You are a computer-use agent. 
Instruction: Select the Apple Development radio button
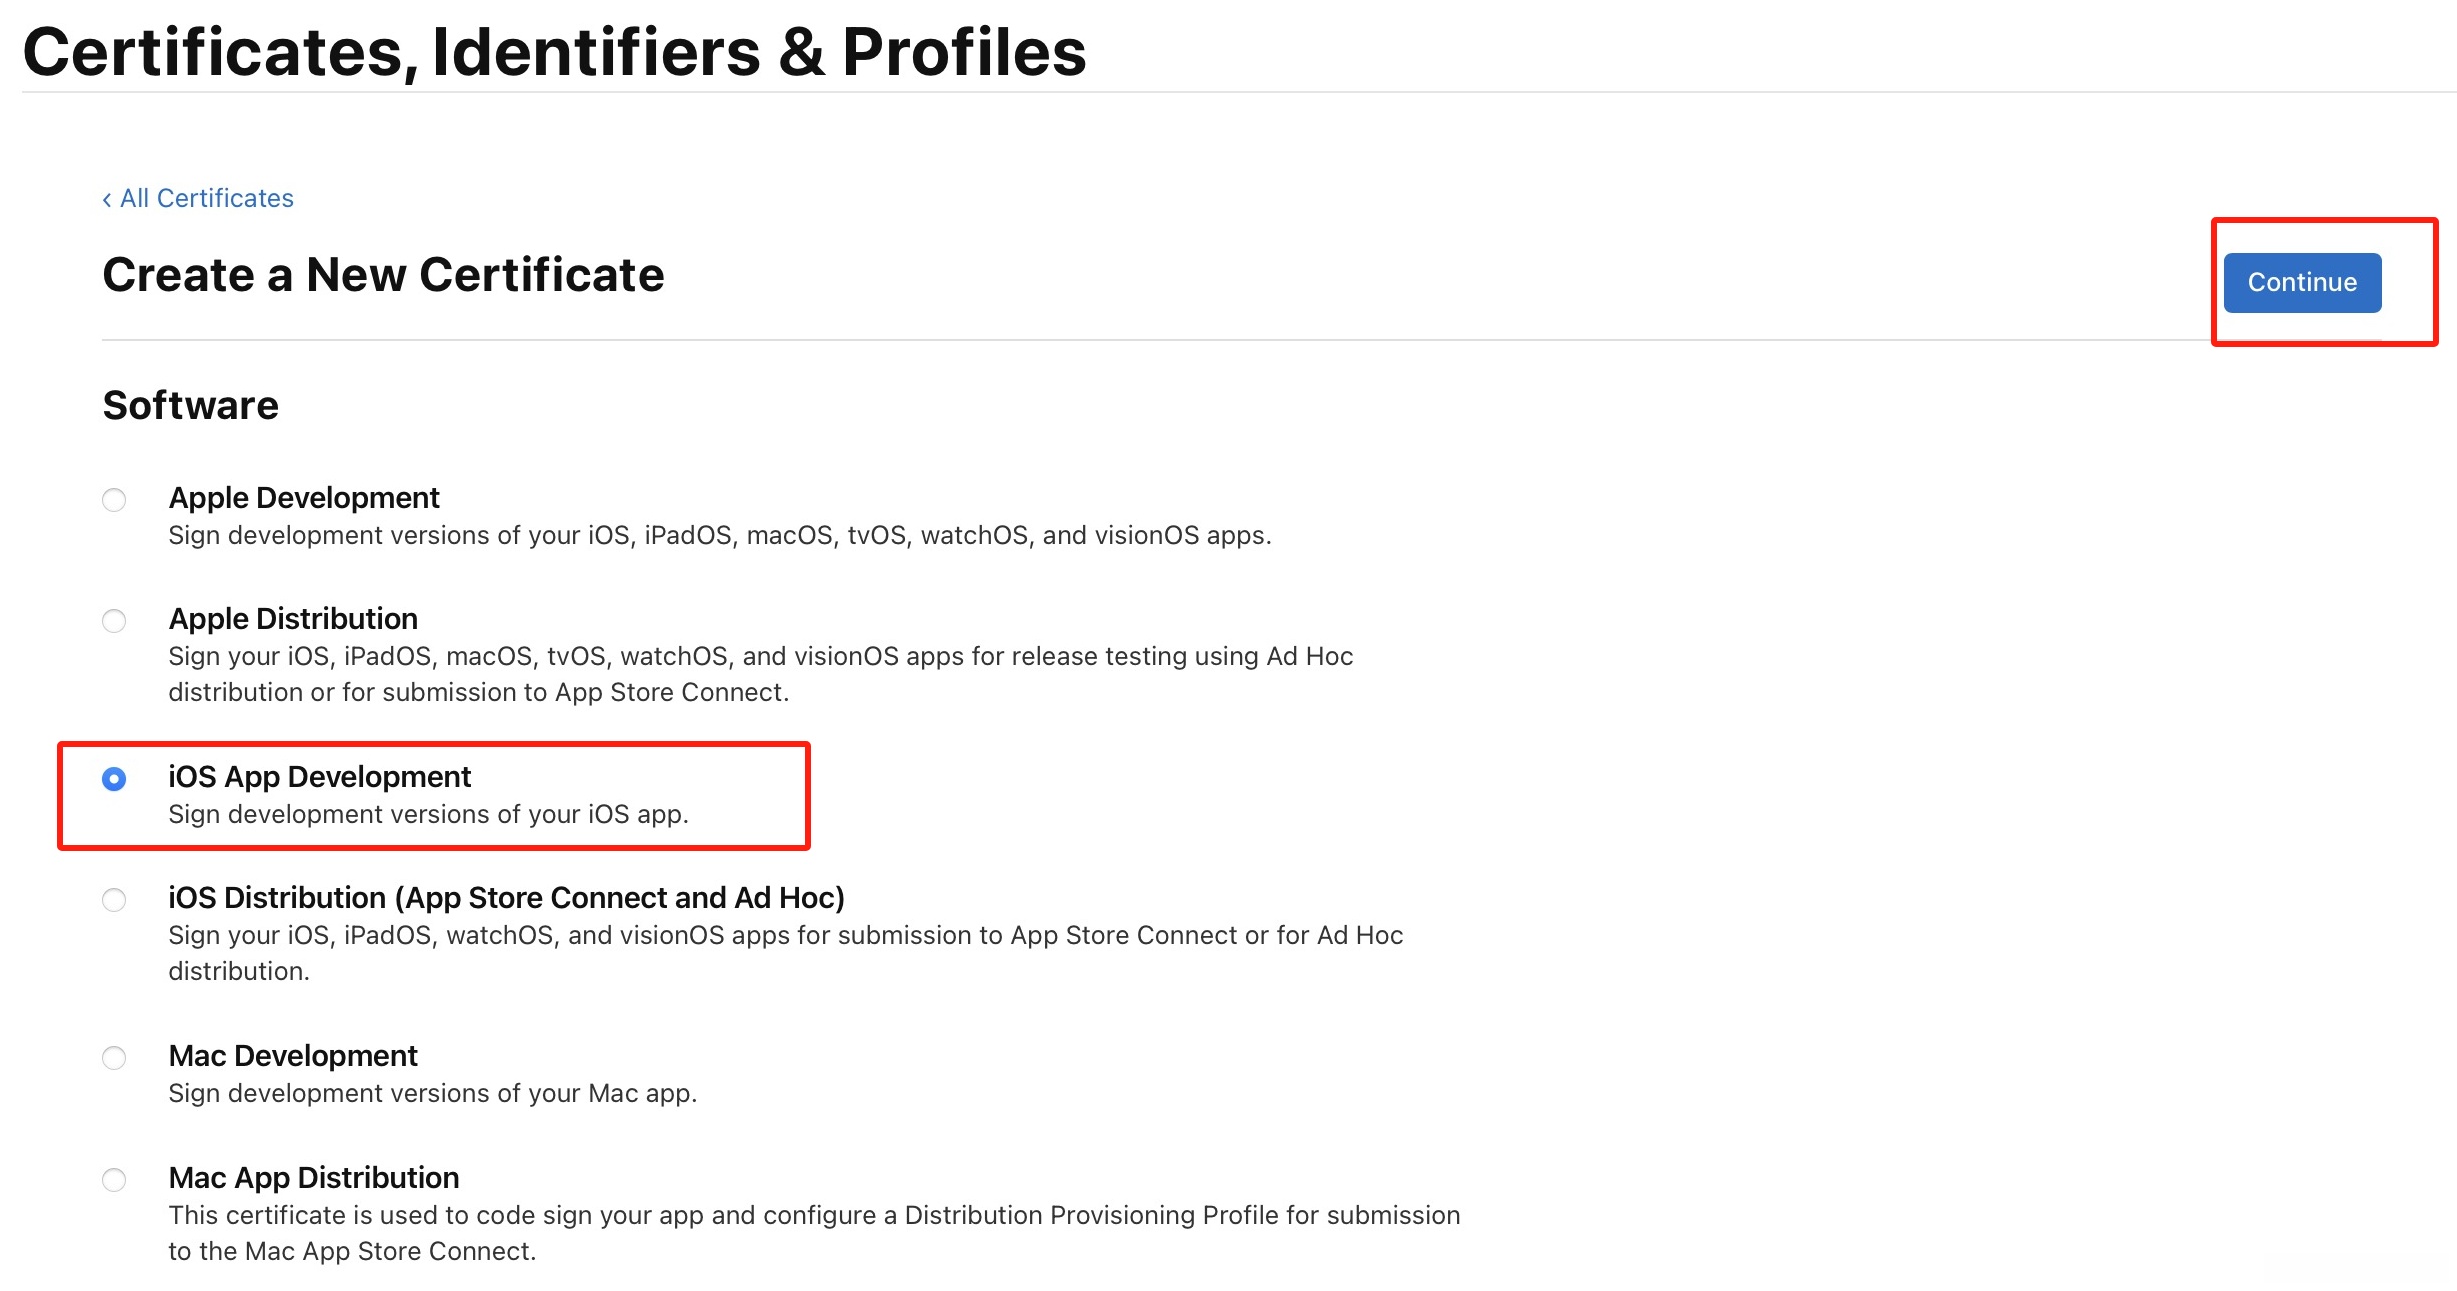[114, 500]
